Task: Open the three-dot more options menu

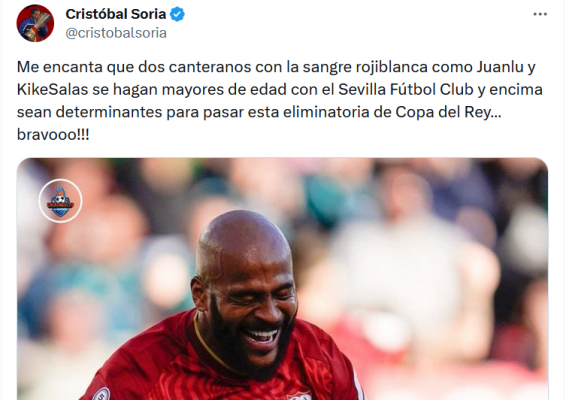Action: 540,14
